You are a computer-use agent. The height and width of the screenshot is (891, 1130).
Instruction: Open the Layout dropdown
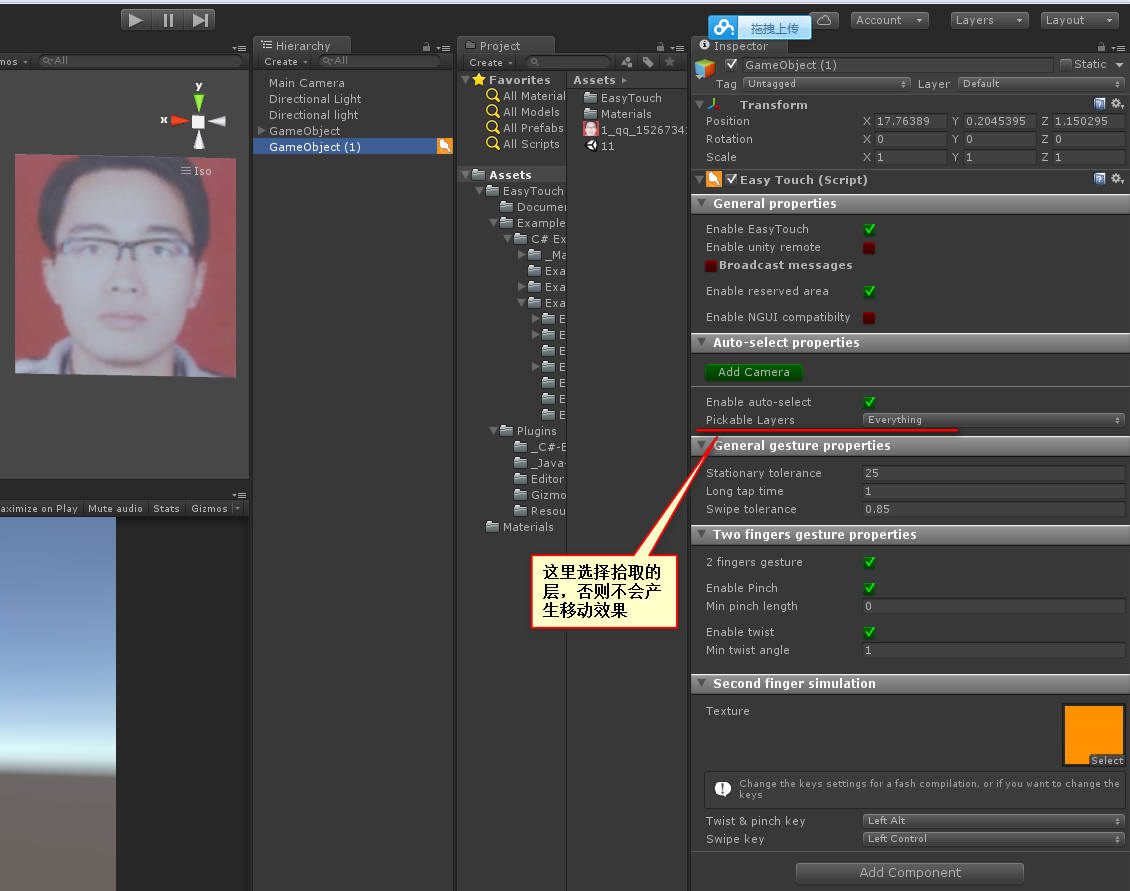[1079, 20]
